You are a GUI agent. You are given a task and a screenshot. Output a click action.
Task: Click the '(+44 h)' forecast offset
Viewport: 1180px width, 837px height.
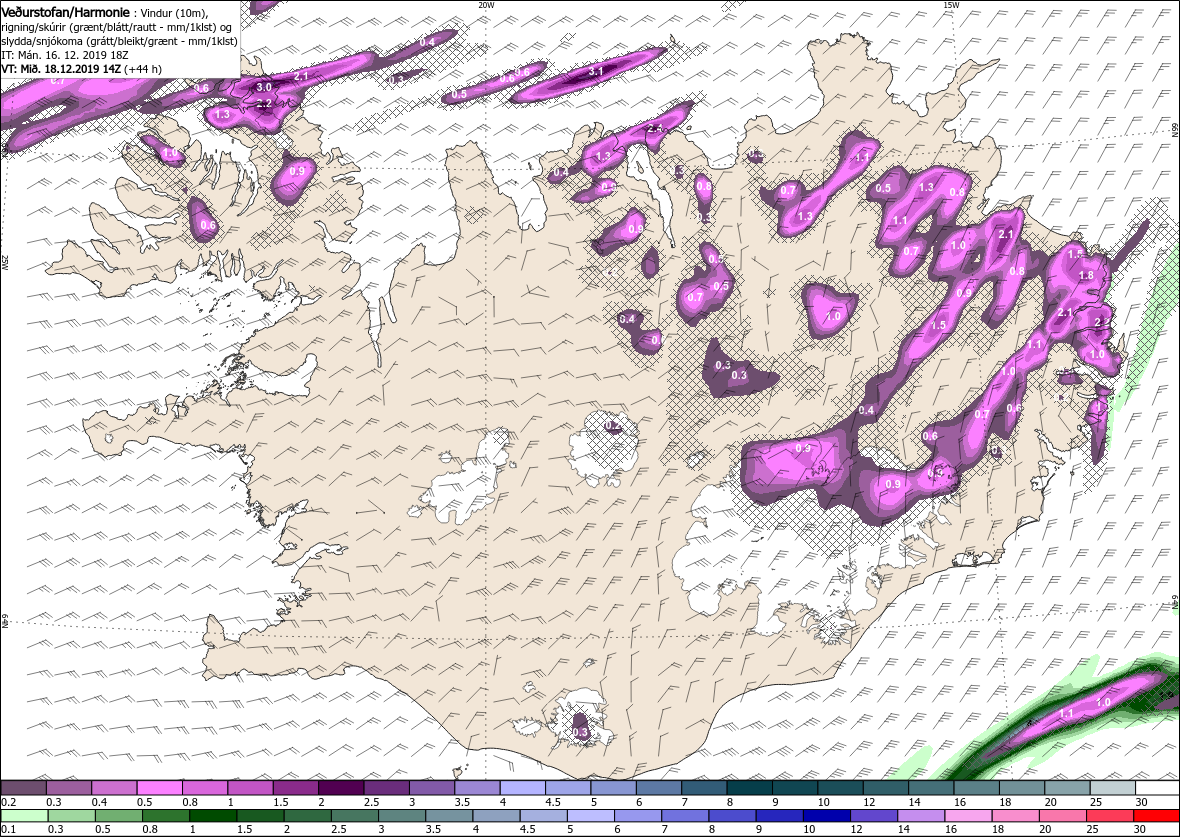point(144,68)
